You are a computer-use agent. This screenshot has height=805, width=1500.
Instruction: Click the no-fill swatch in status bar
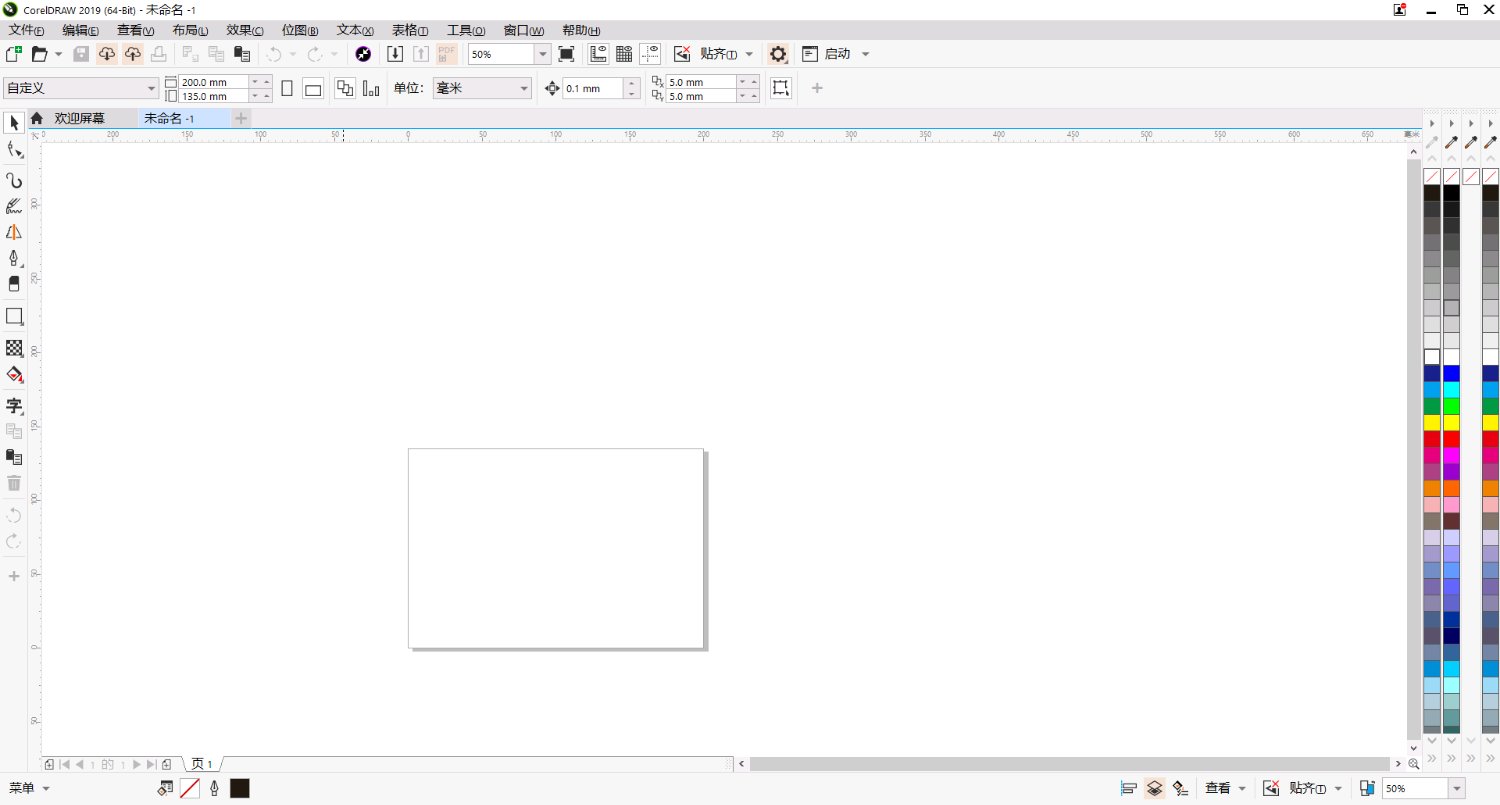189,788
